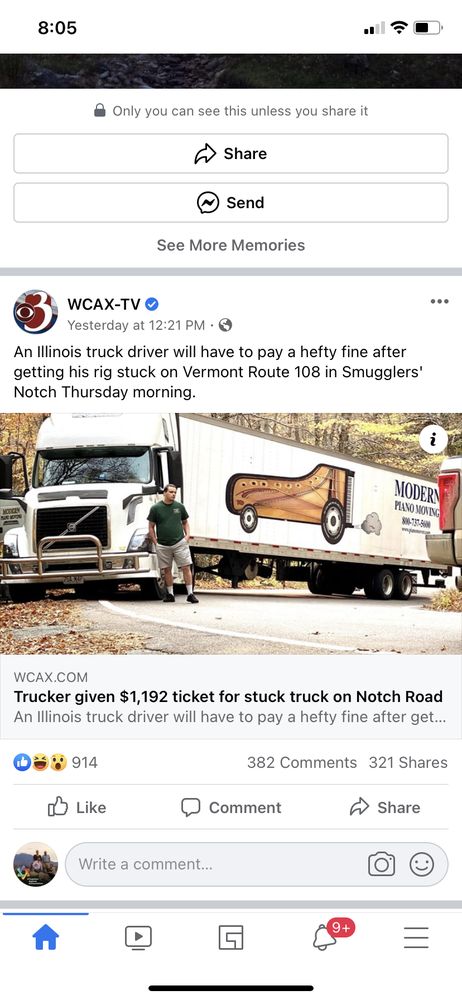Open the WCAX-TV profile picture
Image resolution: width=462 pixels, height=1000 pixels.
(36, 312)
